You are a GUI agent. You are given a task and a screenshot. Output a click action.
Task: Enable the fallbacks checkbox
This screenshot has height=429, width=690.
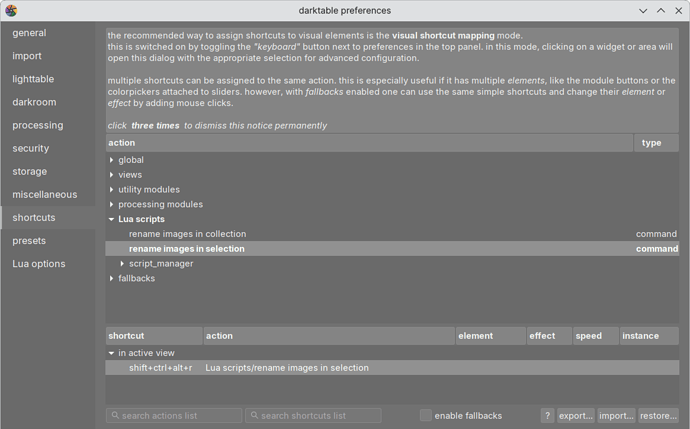426,415
